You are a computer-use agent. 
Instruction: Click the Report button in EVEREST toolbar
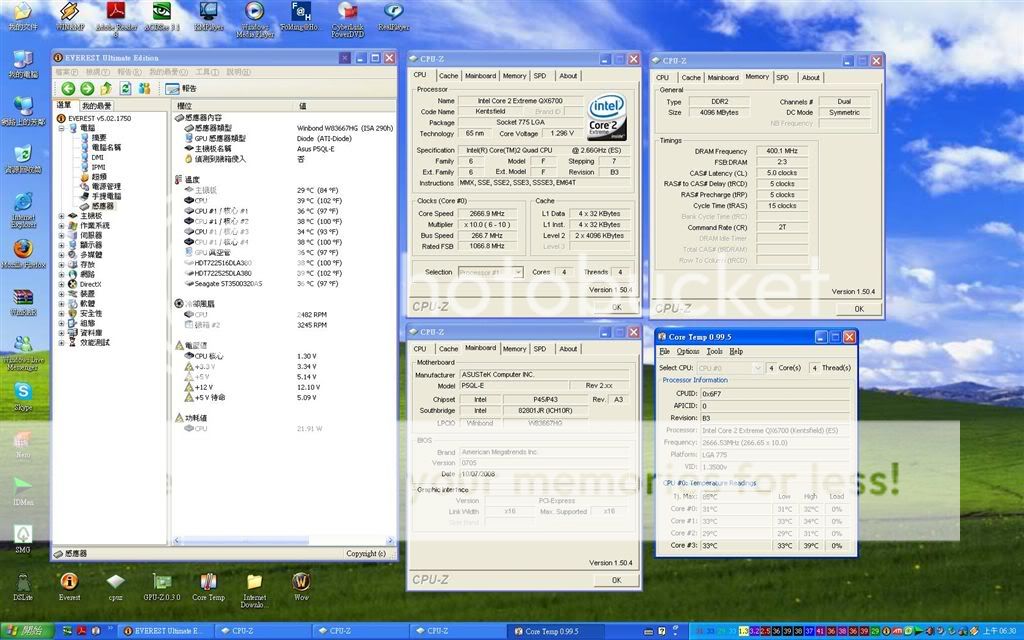point(181,89)
